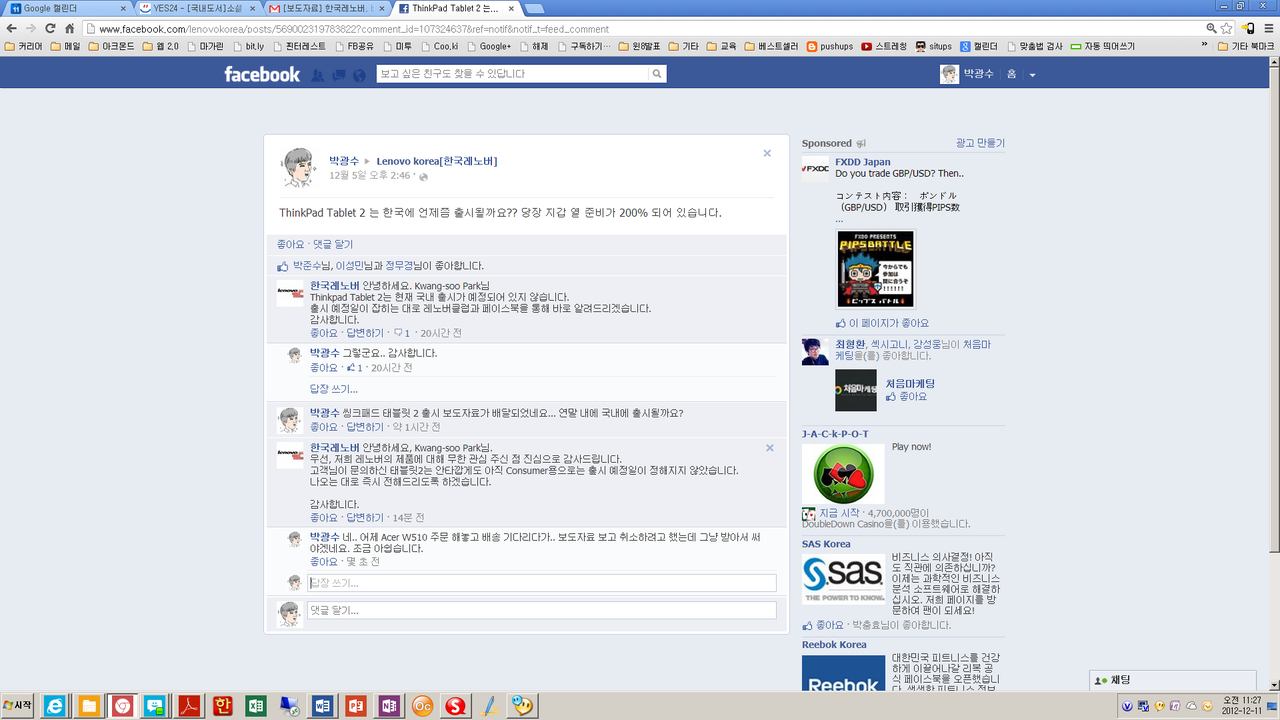Image resolution: width=1280 pixels, height=720 pixels.
Task: Click the browser forward arrow
Action: (31, 28)
